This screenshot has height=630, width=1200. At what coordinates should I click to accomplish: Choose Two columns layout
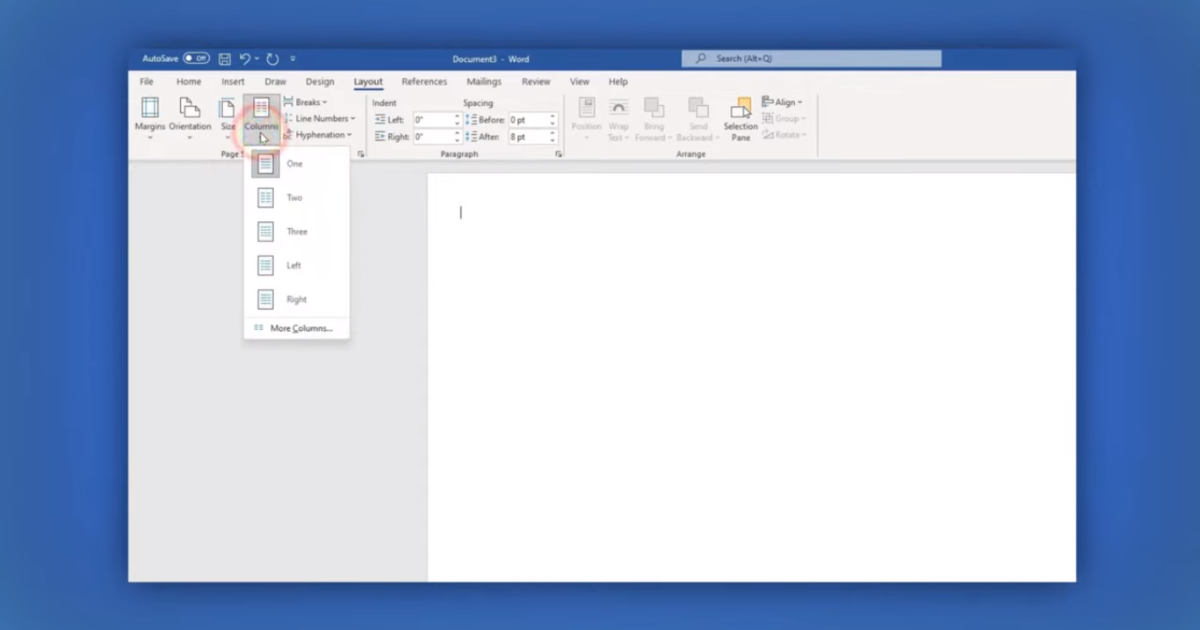[297, 198]
